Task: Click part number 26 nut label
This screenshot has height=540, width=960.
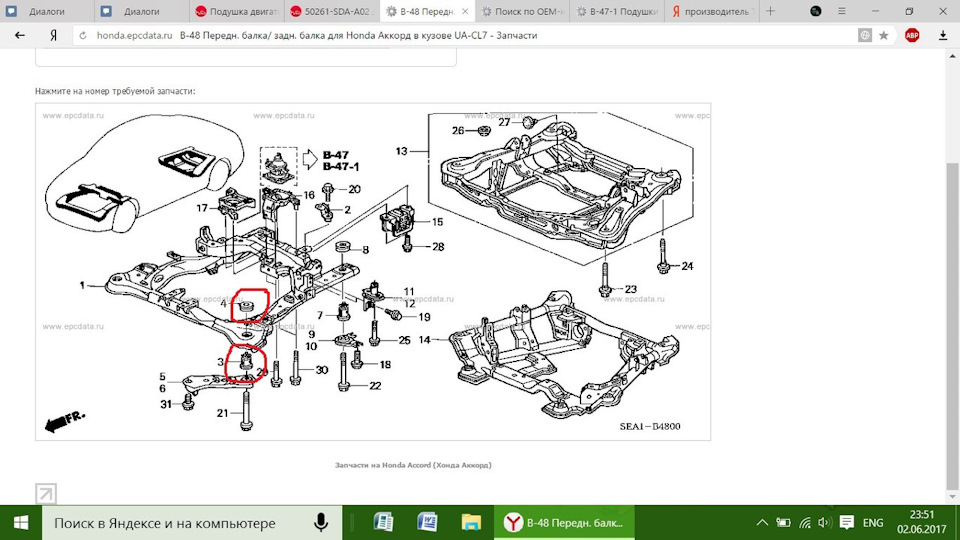Action: (459, 130)
